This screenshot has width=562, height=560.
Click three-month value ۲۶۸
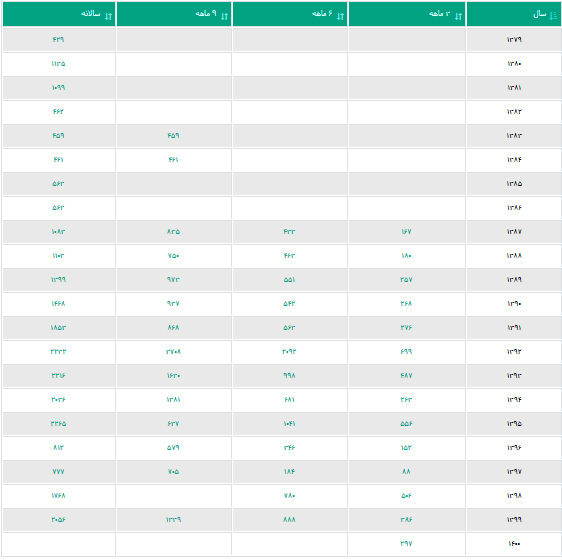coord(406,304)
